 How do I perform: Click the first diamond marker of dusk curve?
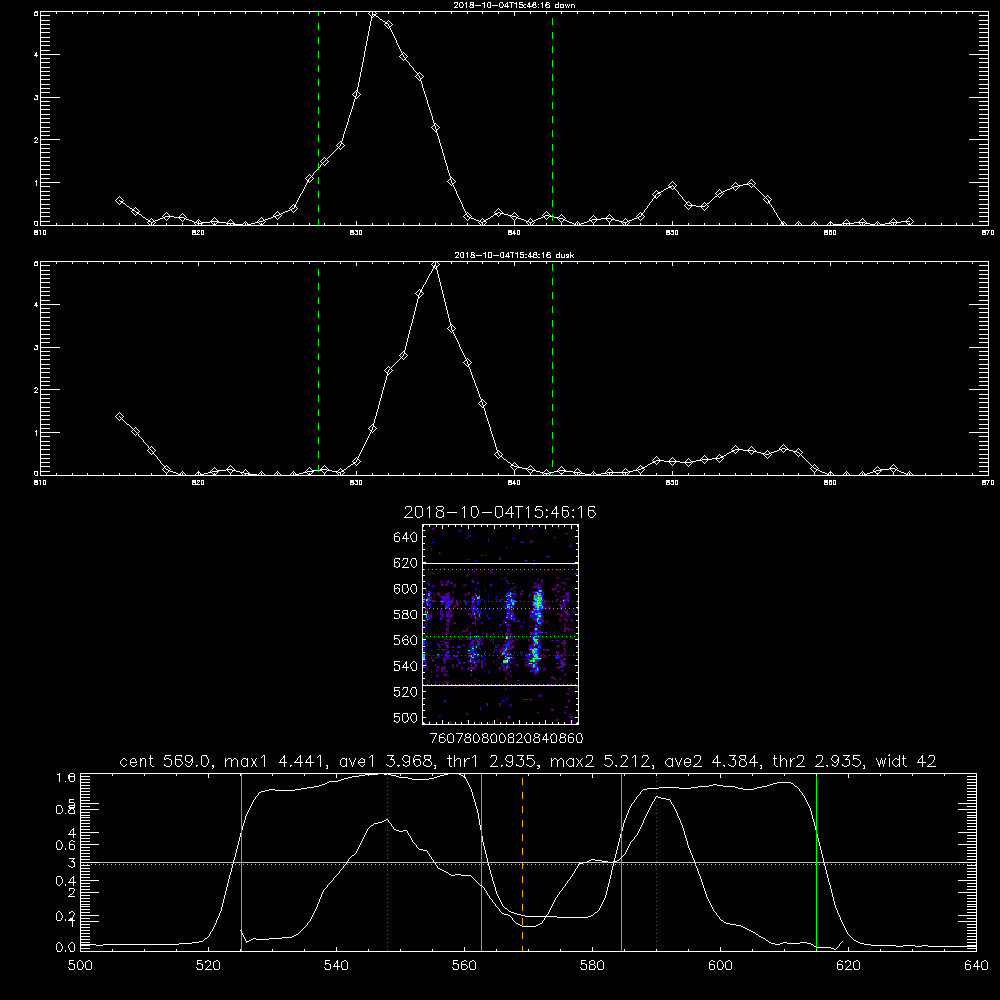click(119, 416)
